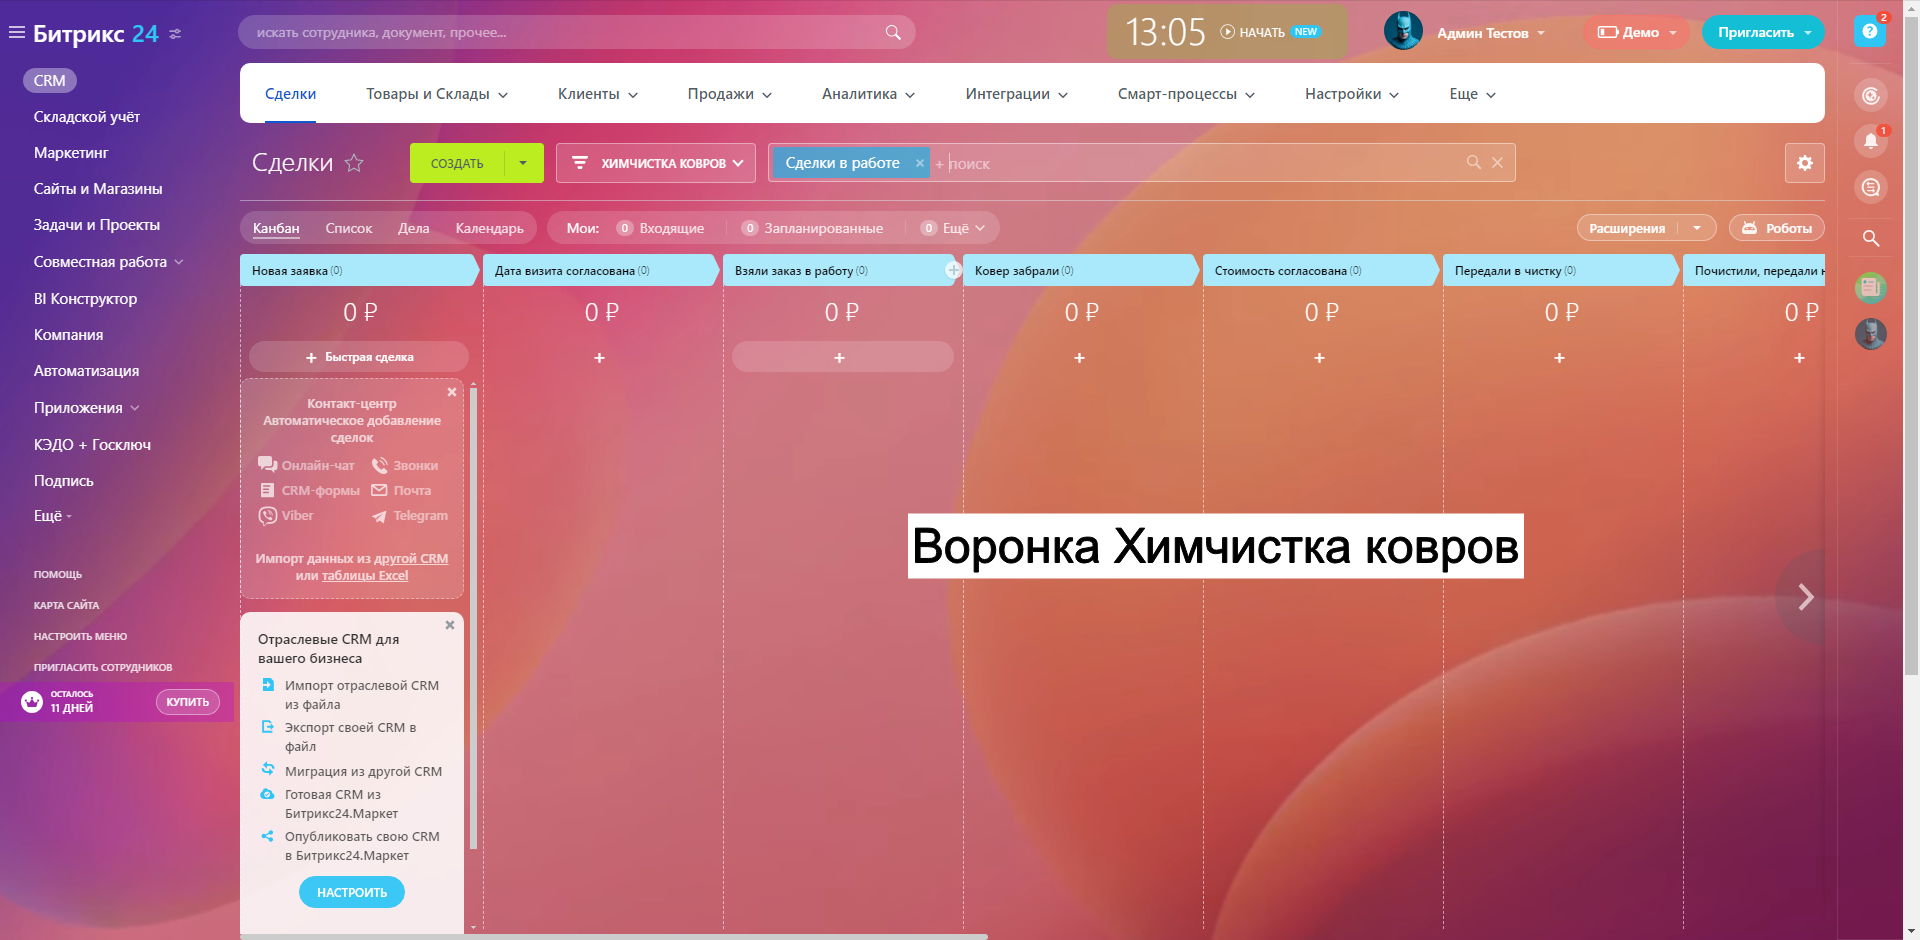Screen dimensions: 1920x940
Task: Show next kanban columns with right arrow
Action: (x=1805, y=597)
